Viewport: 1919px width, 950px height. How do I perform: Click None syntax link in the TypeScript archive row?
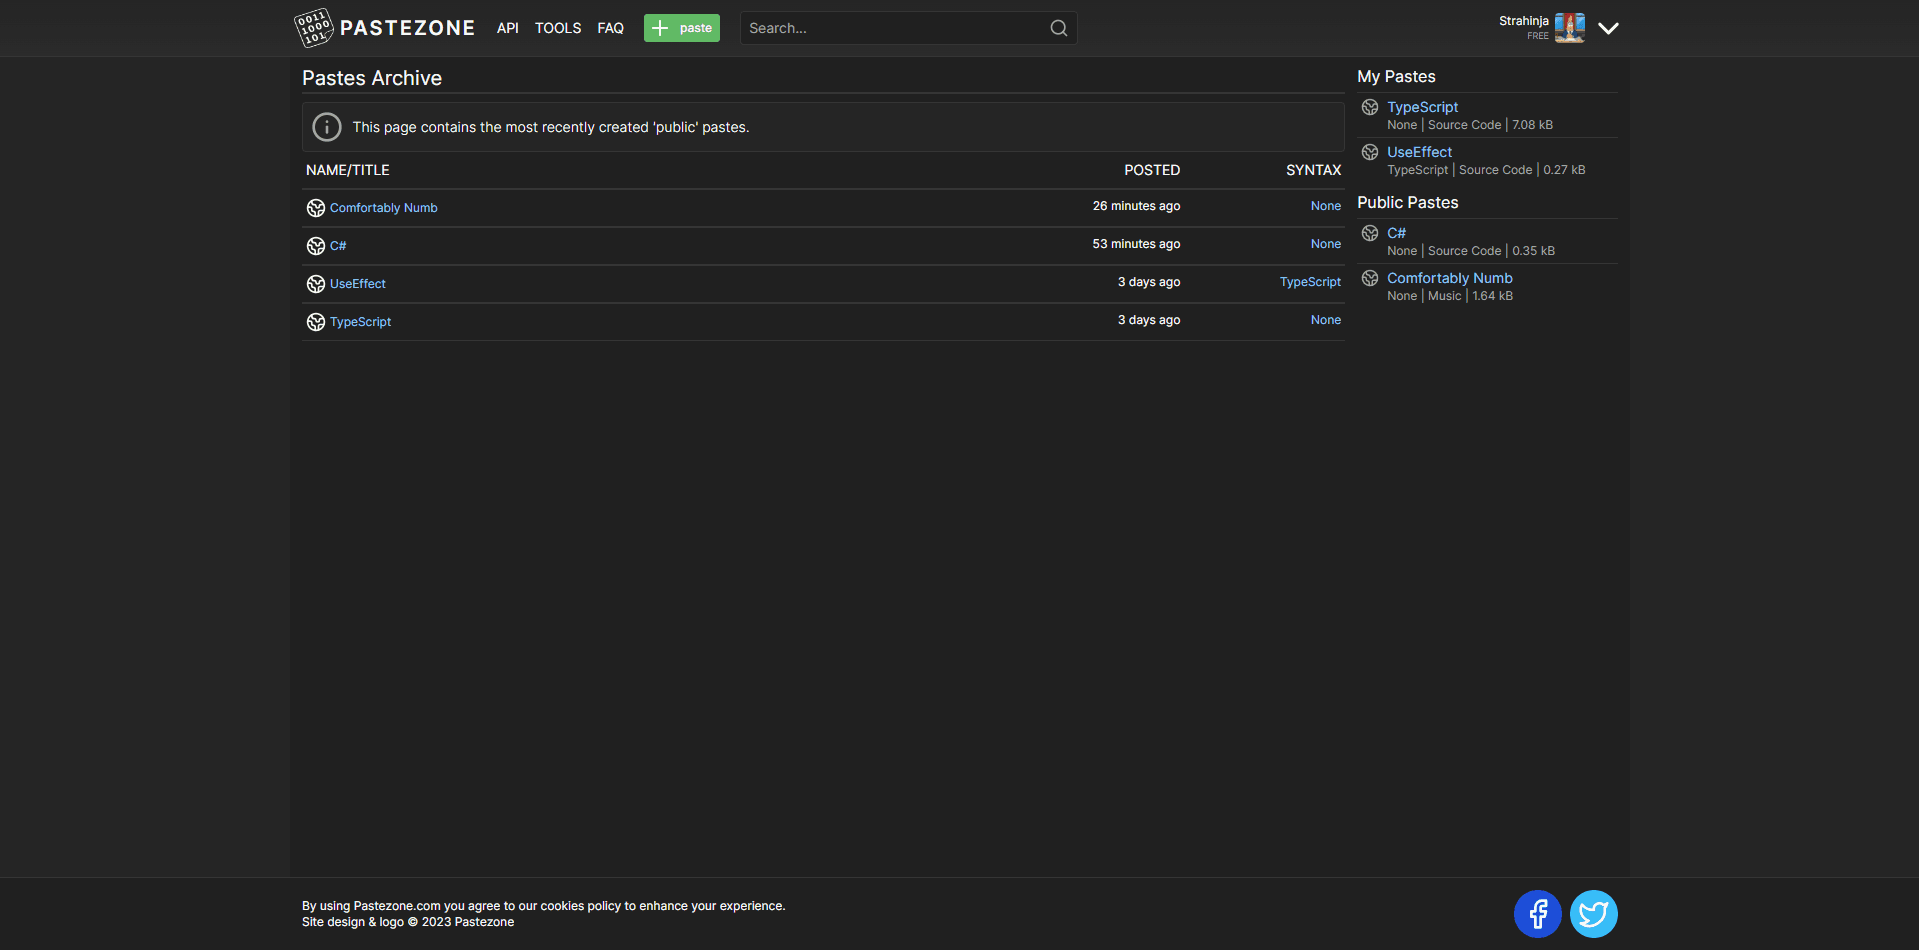[x=1326, y=320]
